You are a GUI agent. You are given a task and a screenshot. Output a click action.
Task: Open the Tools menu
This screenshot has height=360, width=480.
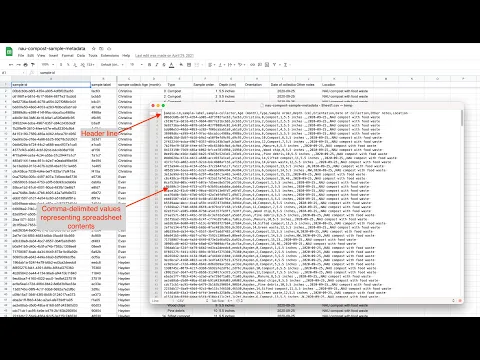pyautogui.click(x=93, y=56)
